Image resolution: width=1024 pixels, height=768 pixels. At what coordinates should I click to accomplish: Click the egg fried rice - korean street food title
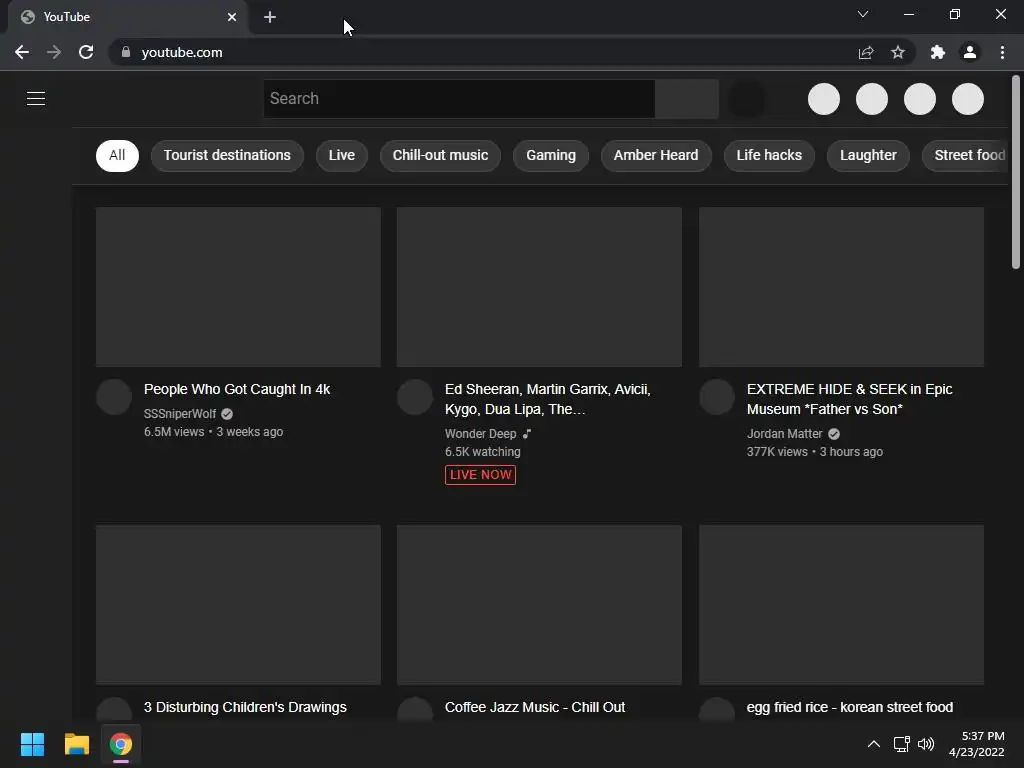click(850, 707)
